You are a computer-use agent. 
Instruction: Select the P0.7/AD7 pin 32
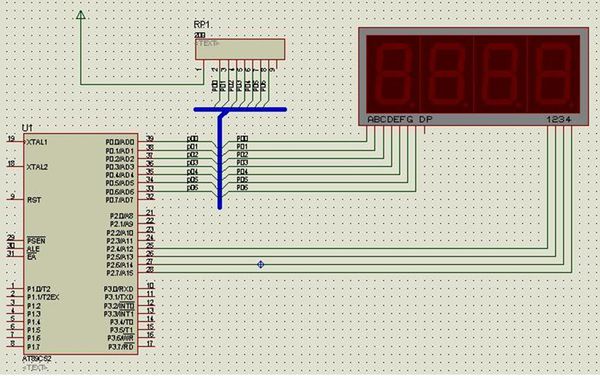pos(146,199)
